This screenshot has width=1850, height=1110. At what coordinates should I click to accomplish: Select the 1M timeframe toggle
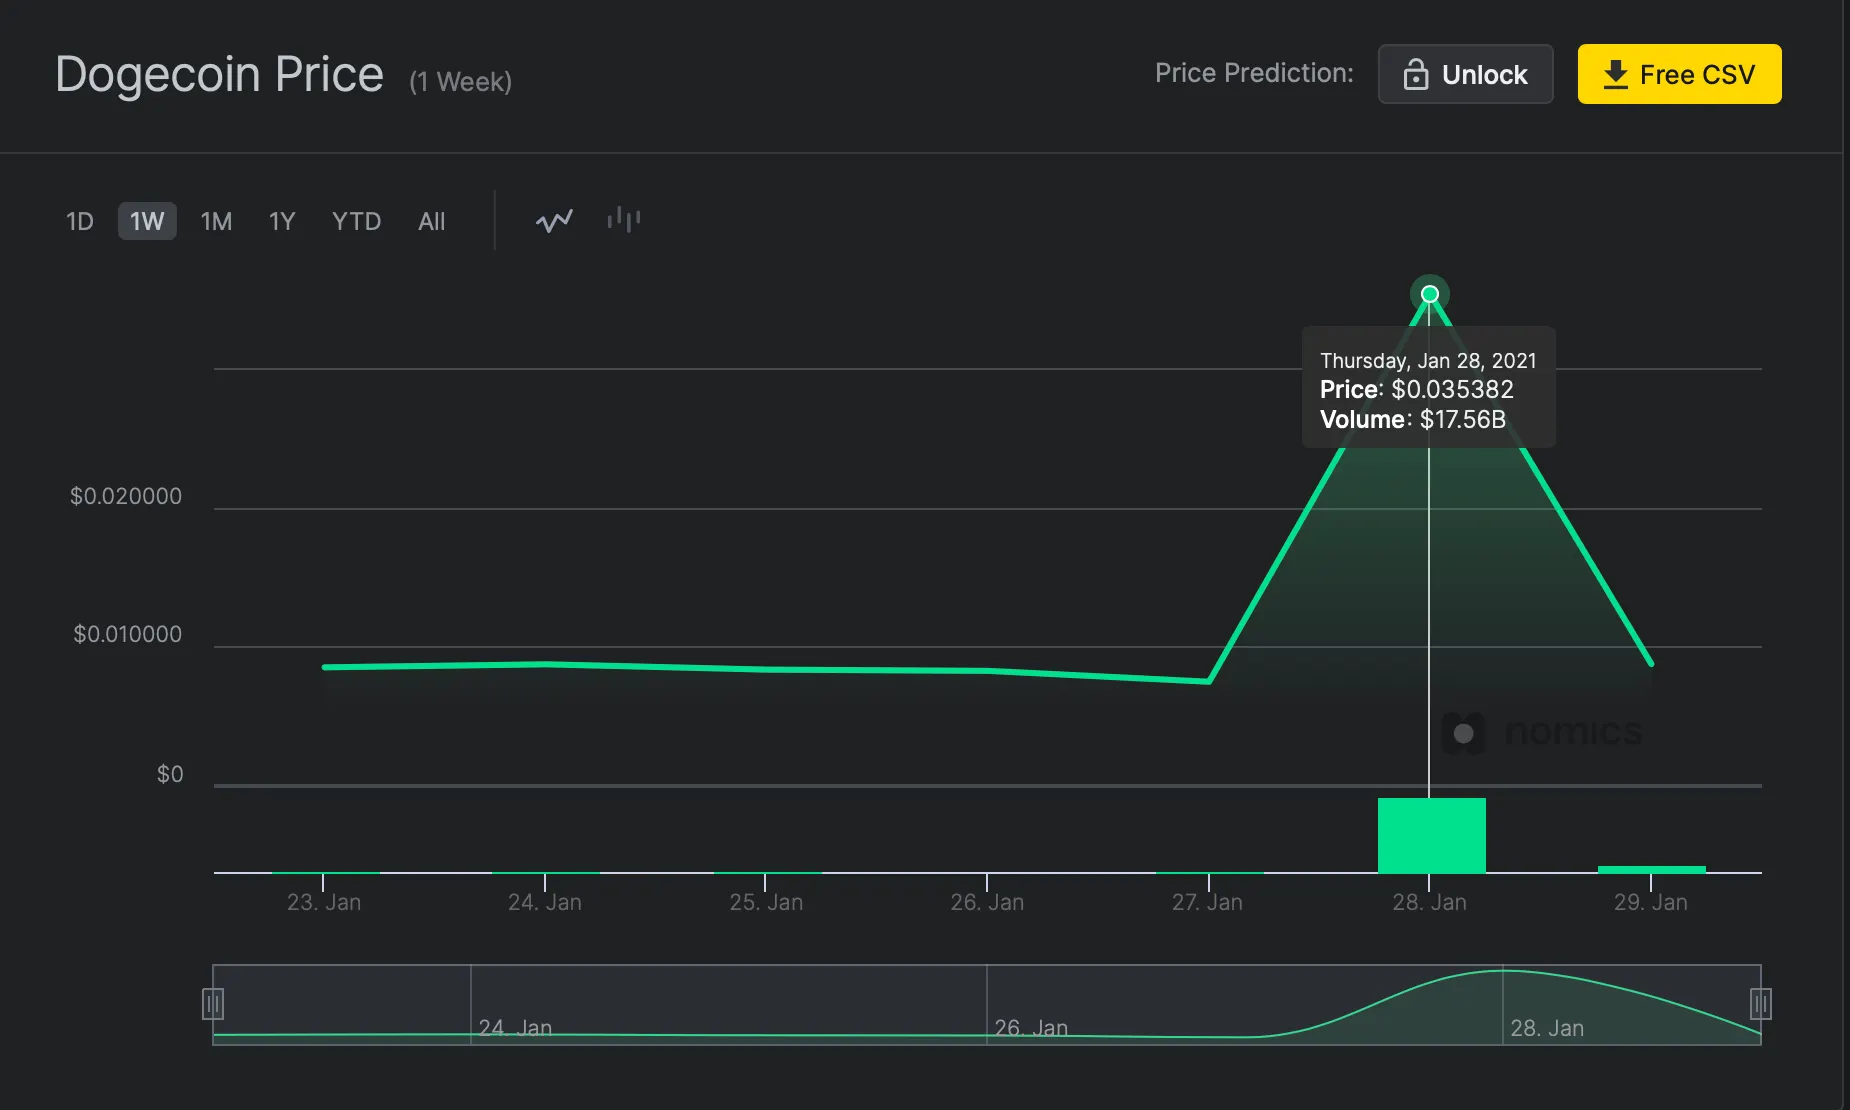pyautogui.click(x=215, y=221)
